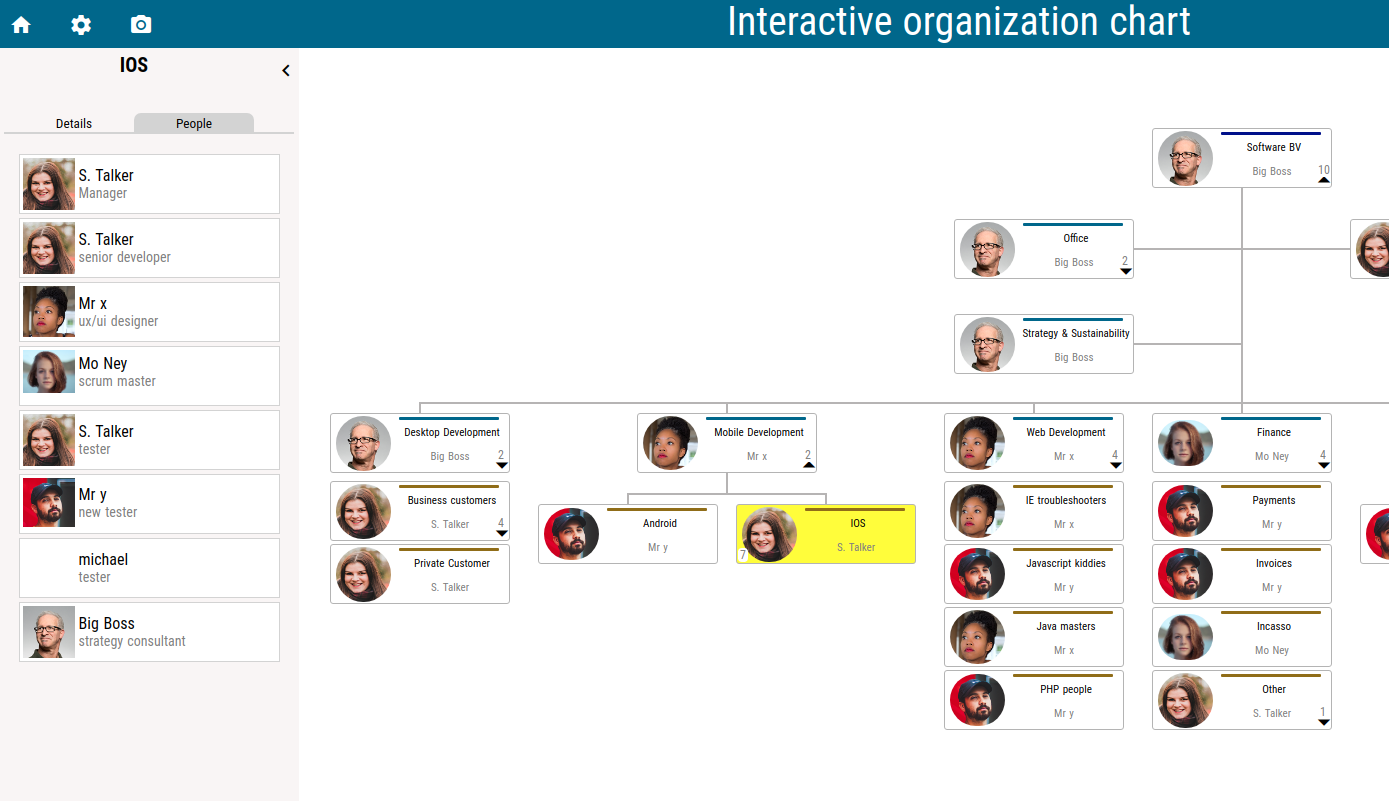This screenshot has height=801, width=1389.
Task: Click Mr y avatar on Android node
Action: [x=572, y=534]
